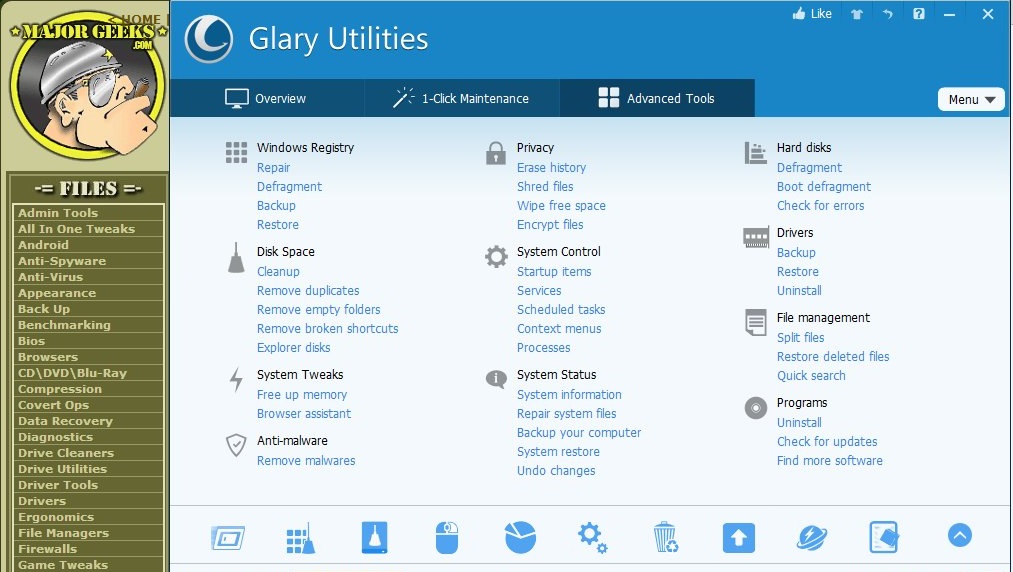Open Boot defragment under Hard disks
The height and width of the screenshot is (572, 1013).
pyautogui.click(x=824, y=186)
